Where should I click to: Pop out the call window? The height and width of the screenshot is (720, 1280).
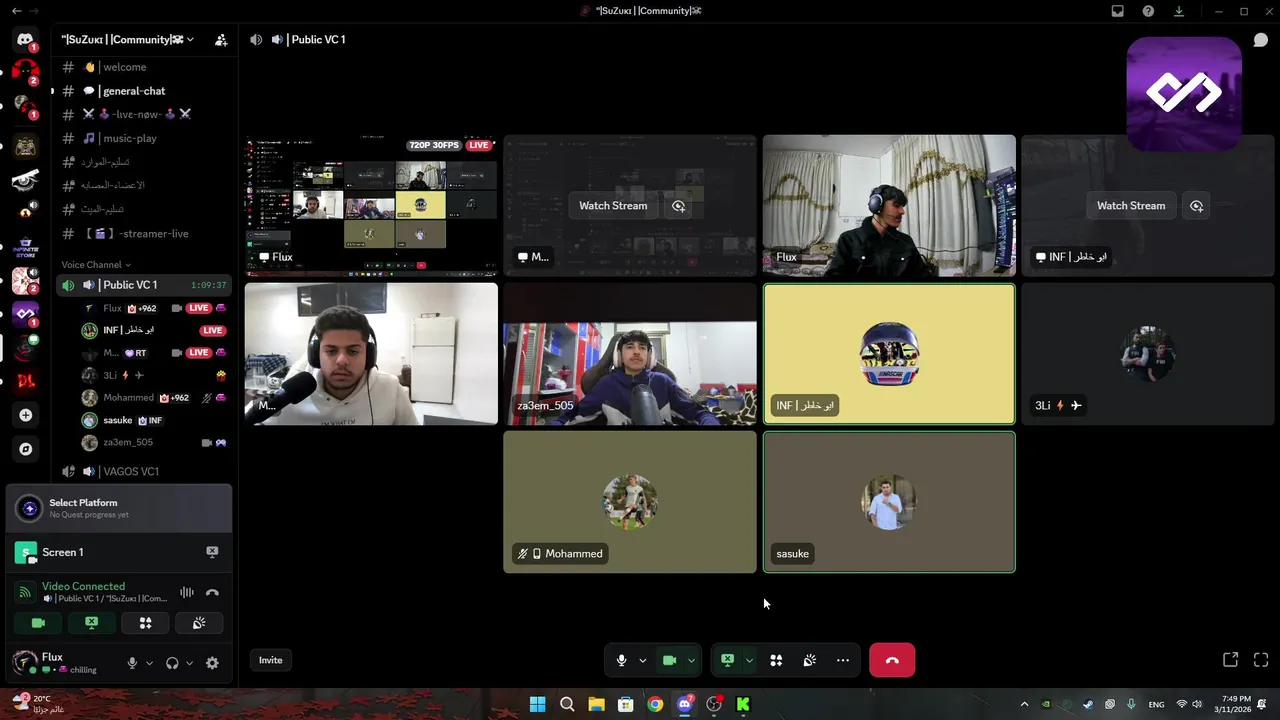click(1231, 660)
